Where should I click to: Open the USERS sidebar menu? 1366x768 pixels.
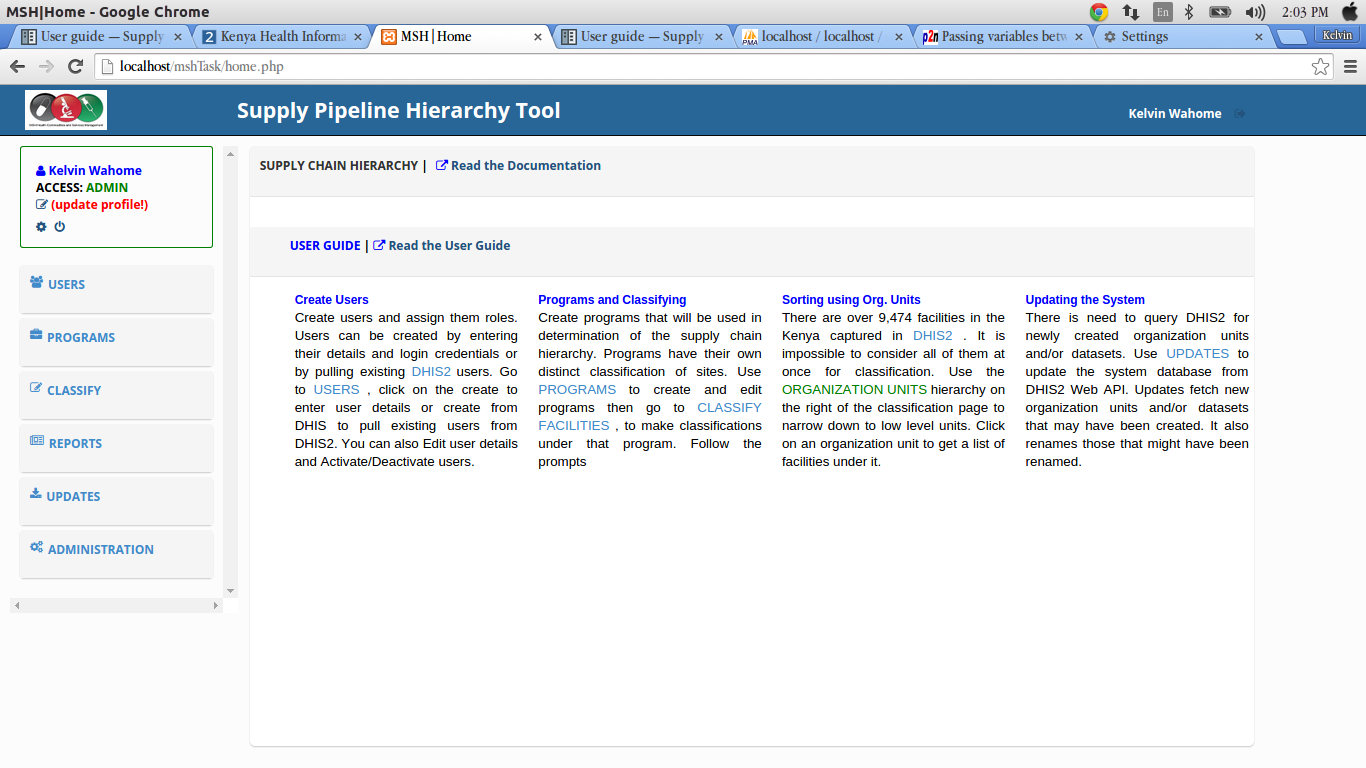coord(116,289)
